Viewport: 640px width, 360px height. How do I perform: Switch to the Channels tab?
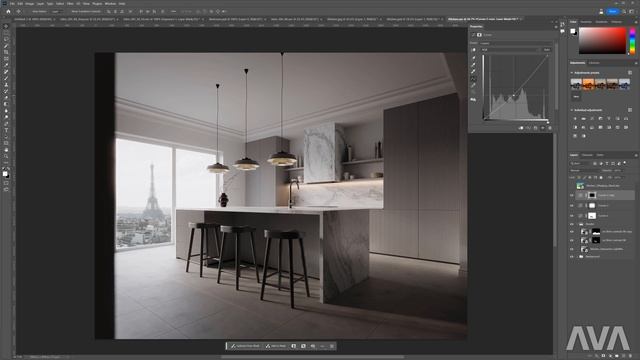coord(587,155)
